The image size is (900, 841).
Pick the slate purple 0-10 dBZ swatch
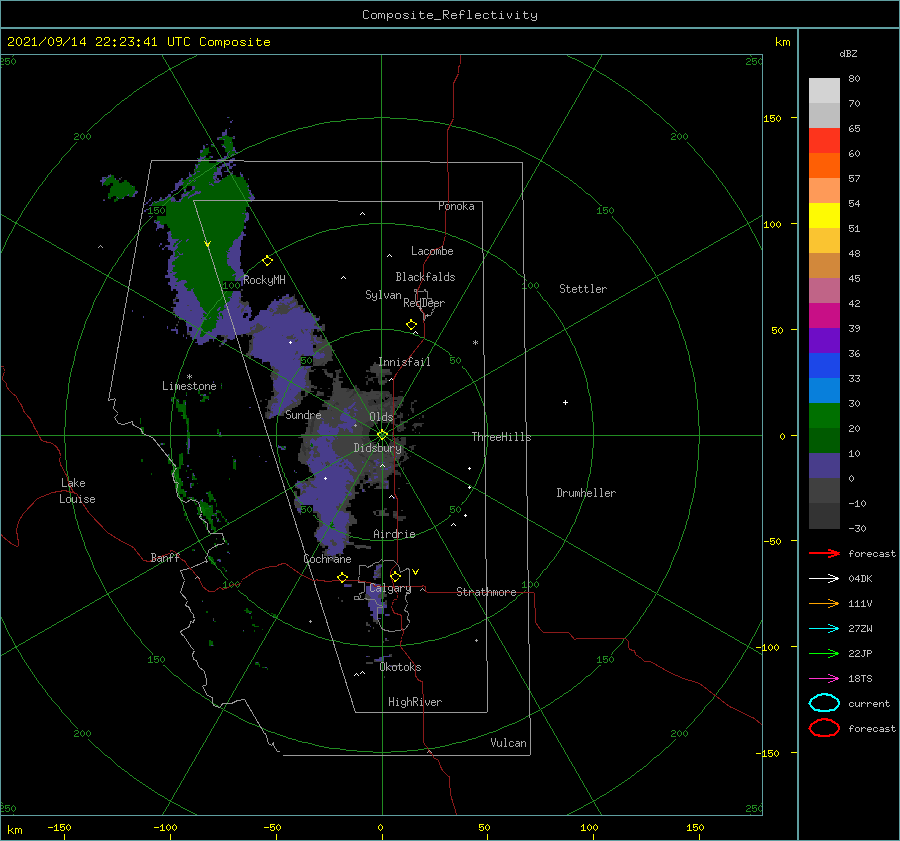(824, 466)
